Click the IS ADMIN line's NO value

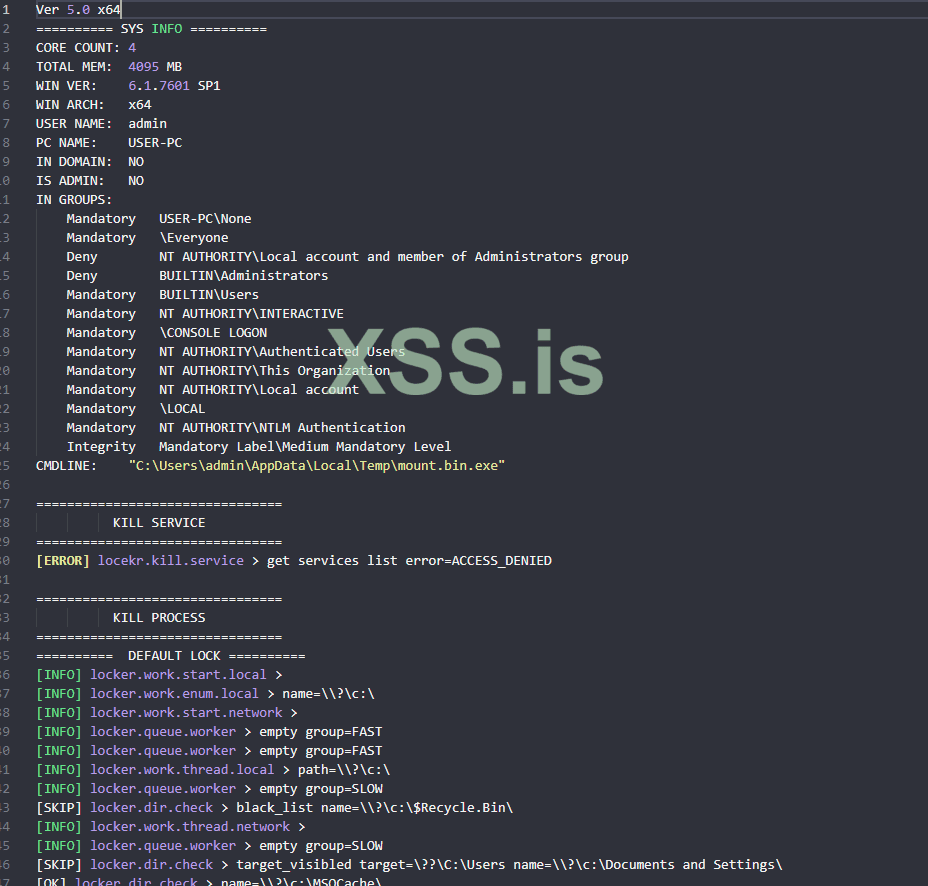(136, 181)
